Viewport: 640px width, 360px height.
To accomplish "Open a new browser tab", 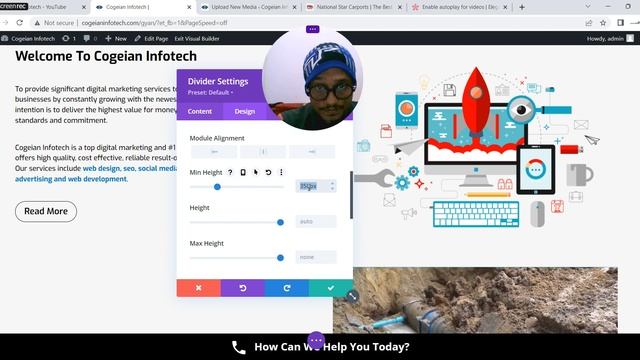I will tap(522, 7).
